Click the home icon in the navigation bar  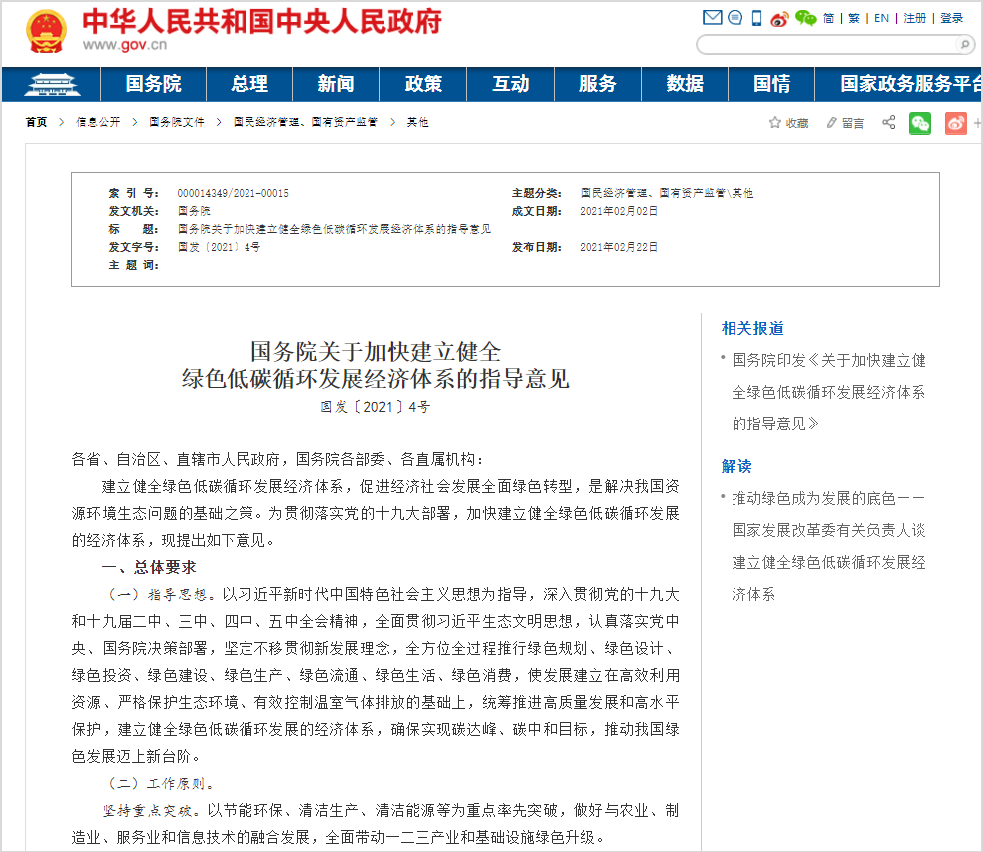click(x=54, y=84)
